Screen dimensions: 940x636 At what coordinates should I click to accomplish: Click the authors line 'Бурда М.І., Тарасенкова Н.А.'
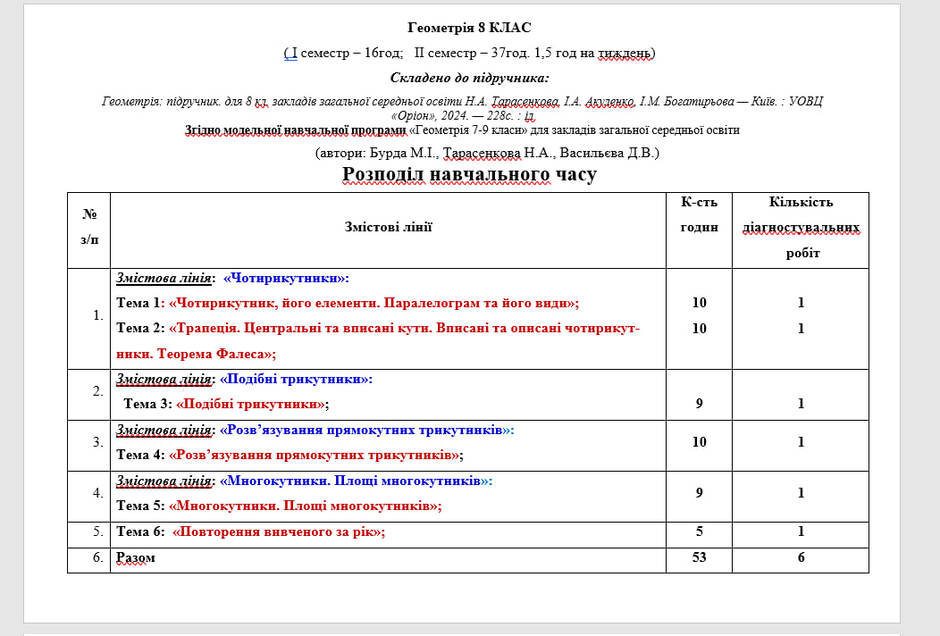point(460,153)
